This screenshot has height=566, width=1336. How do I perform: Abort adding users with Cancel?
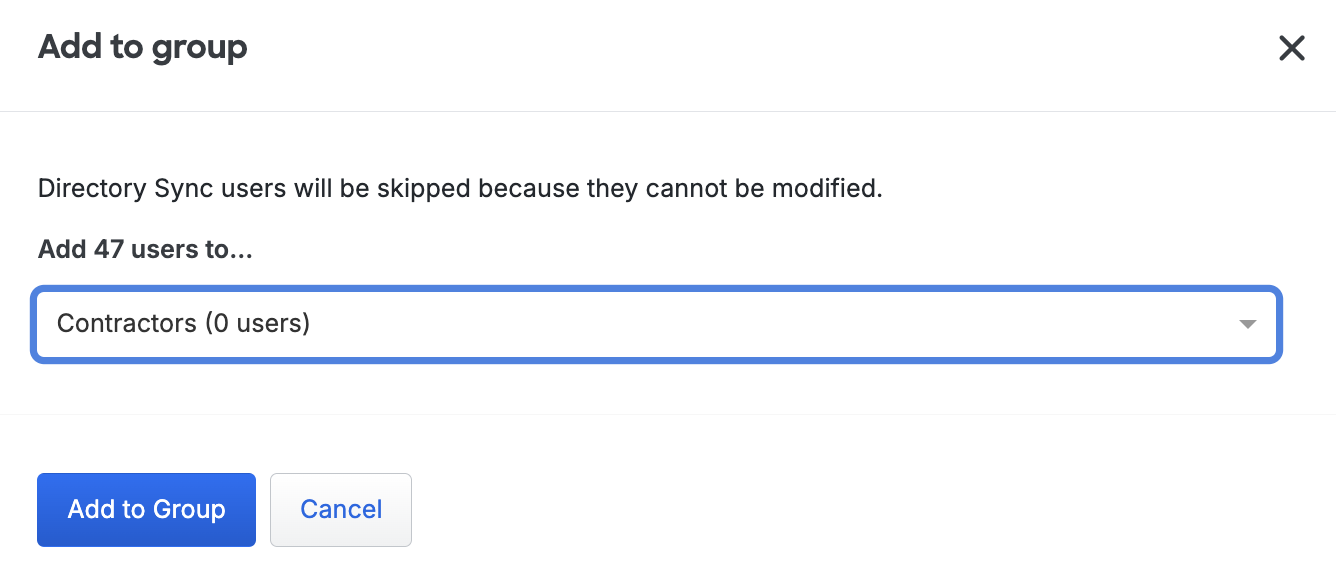tap(341, 510)
